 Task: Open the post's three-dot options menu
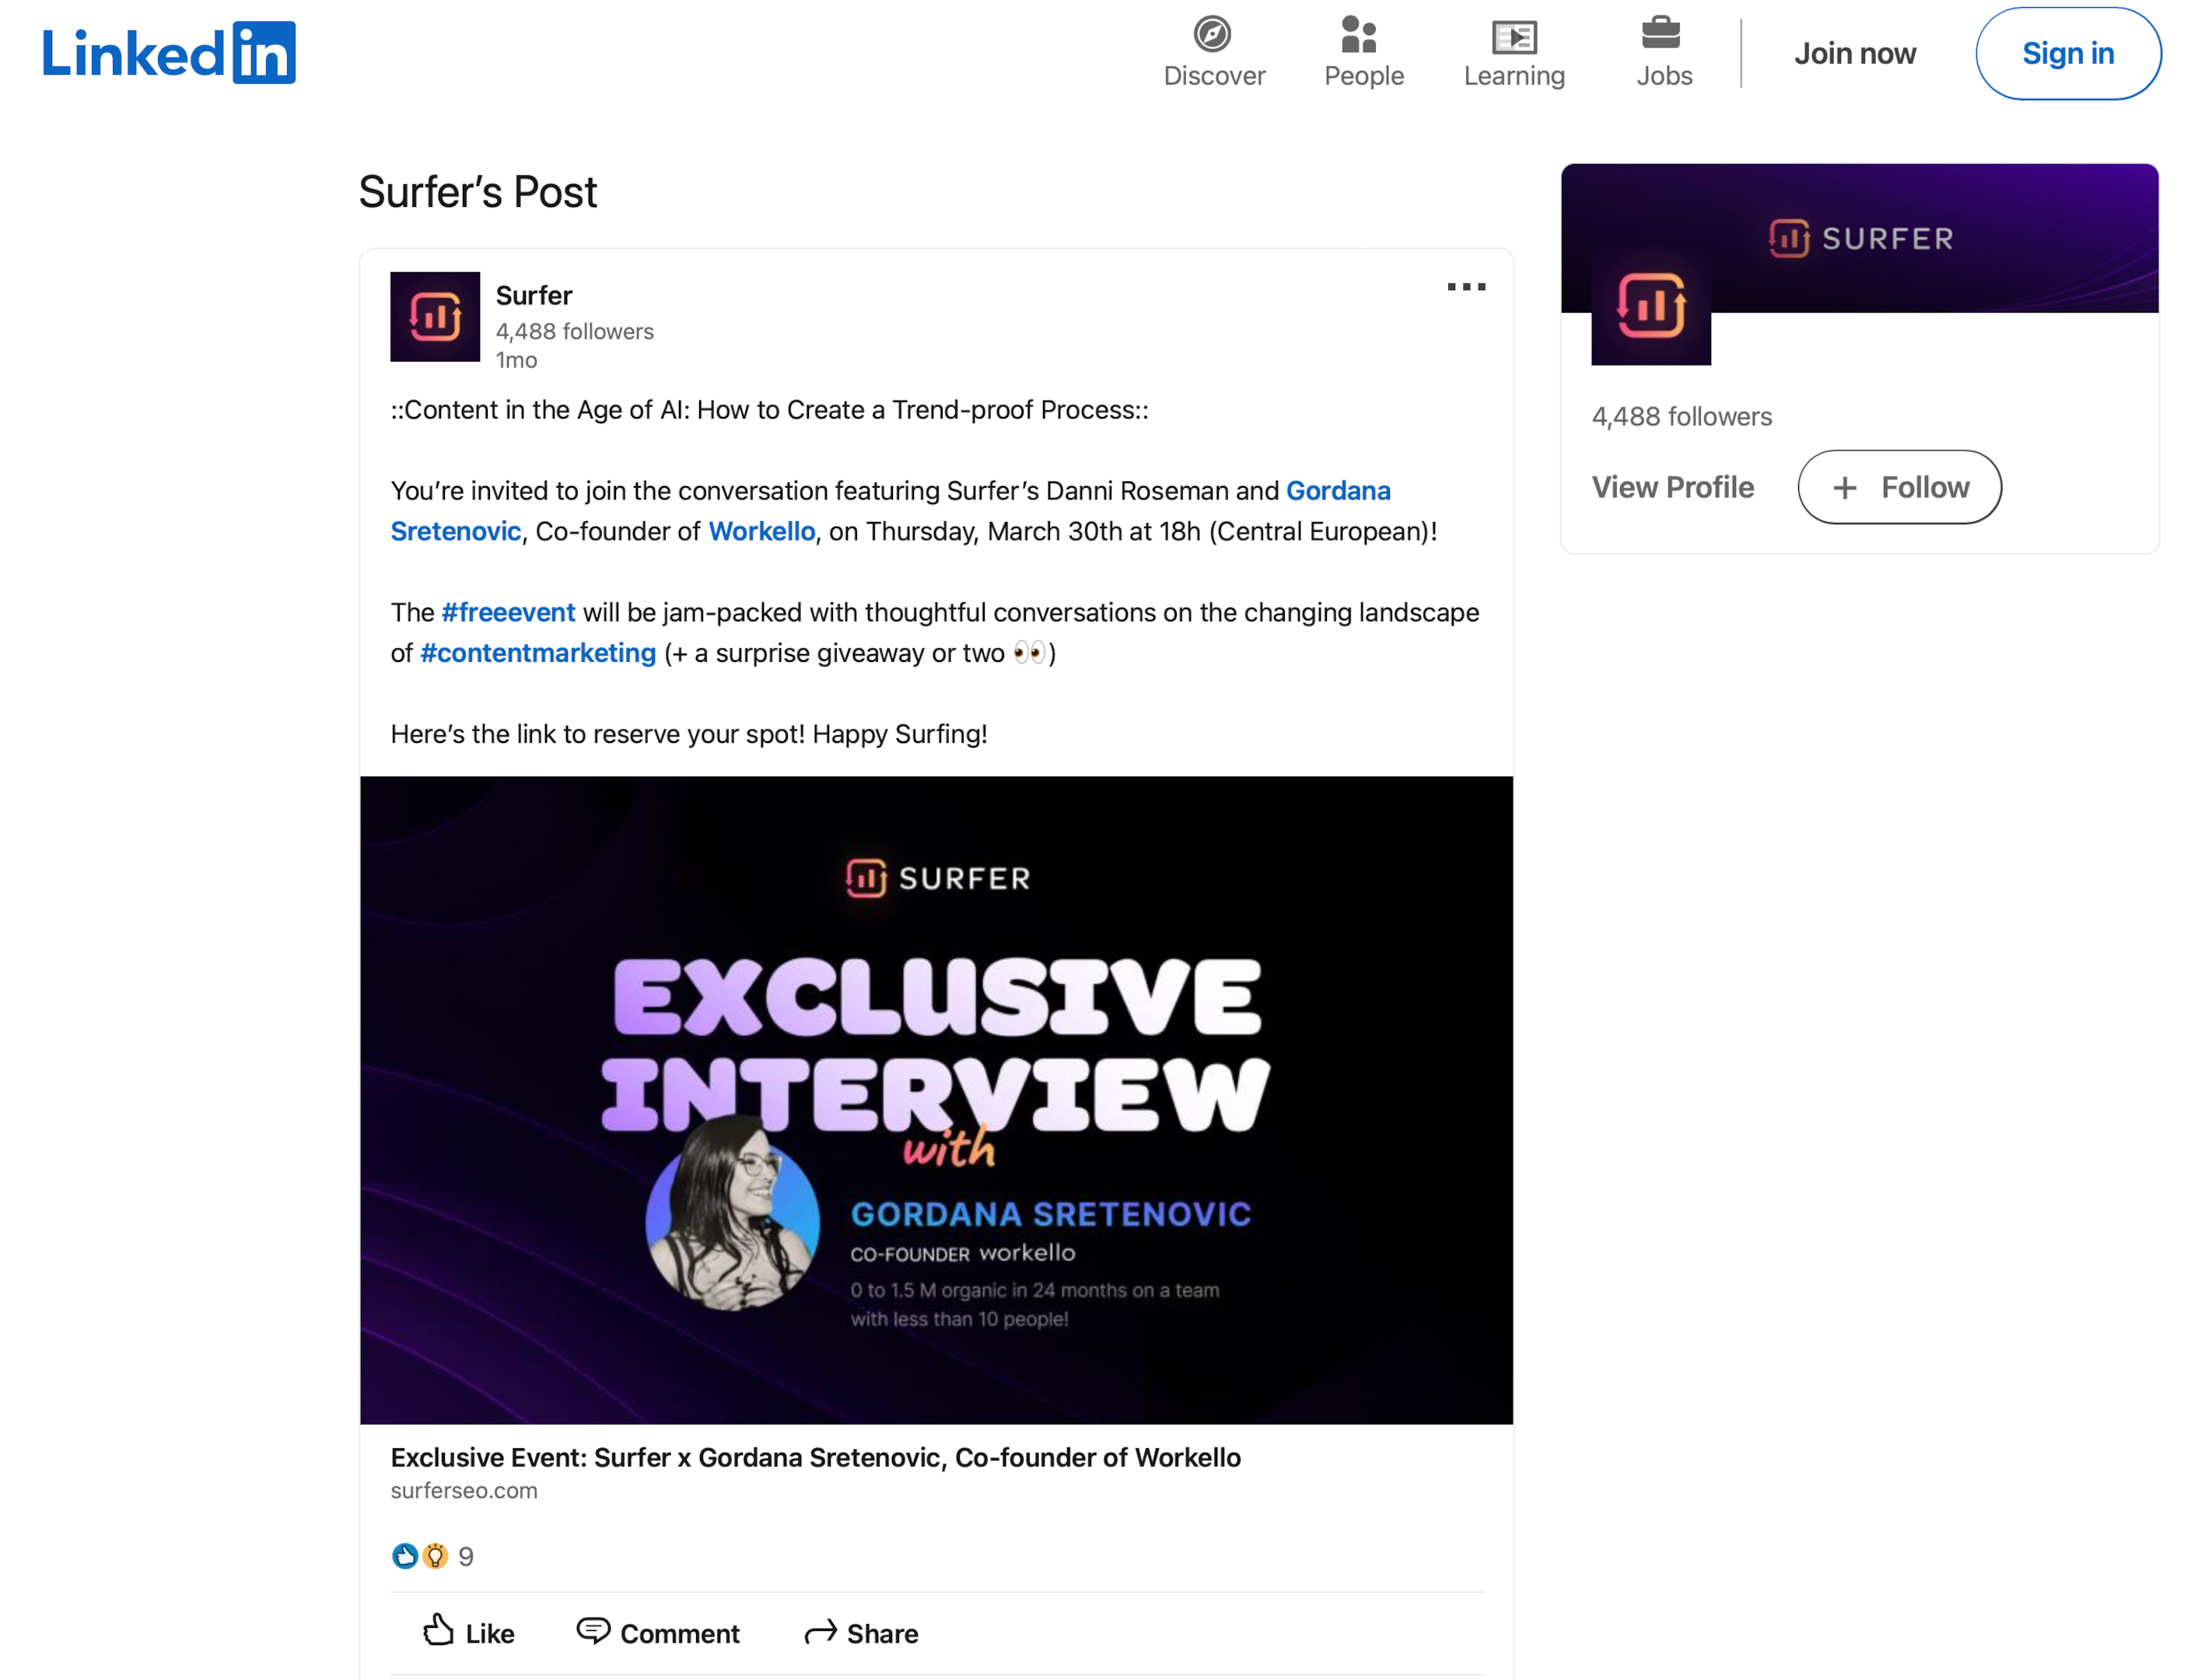1465,287
